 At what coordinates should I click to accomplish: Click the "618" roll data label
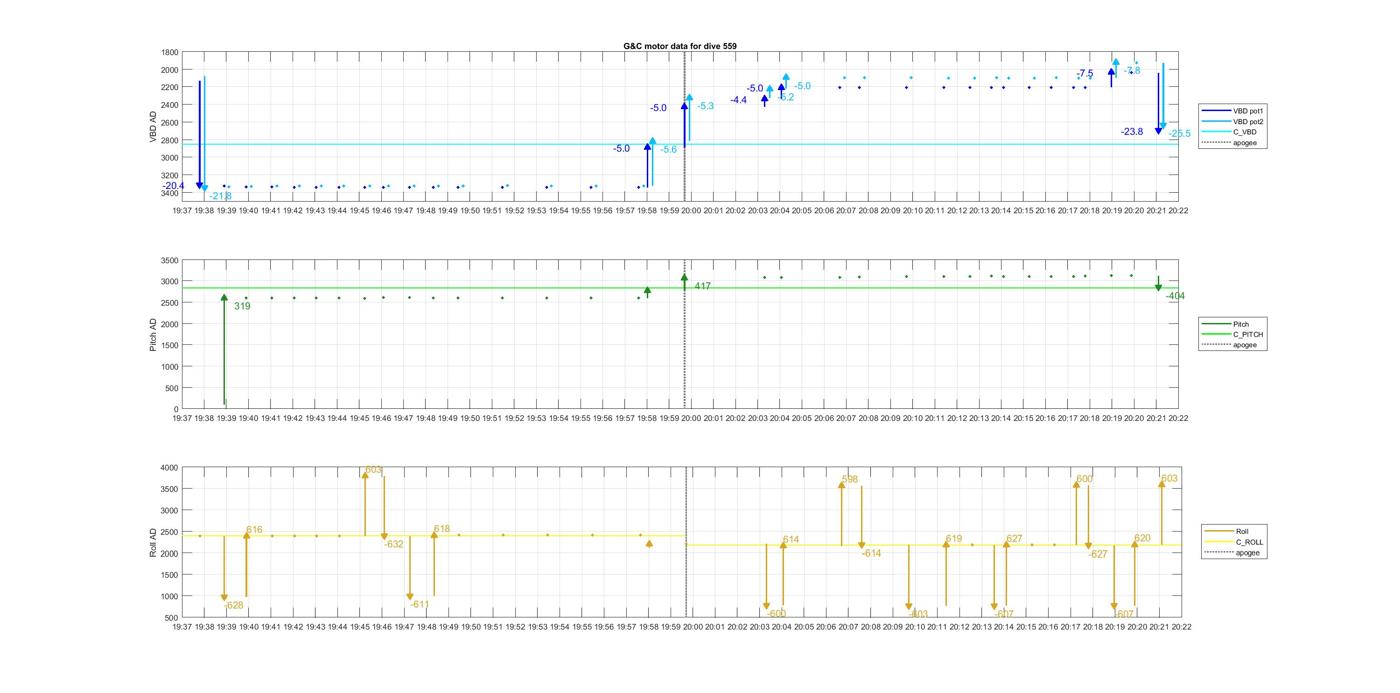pos(442,529)
